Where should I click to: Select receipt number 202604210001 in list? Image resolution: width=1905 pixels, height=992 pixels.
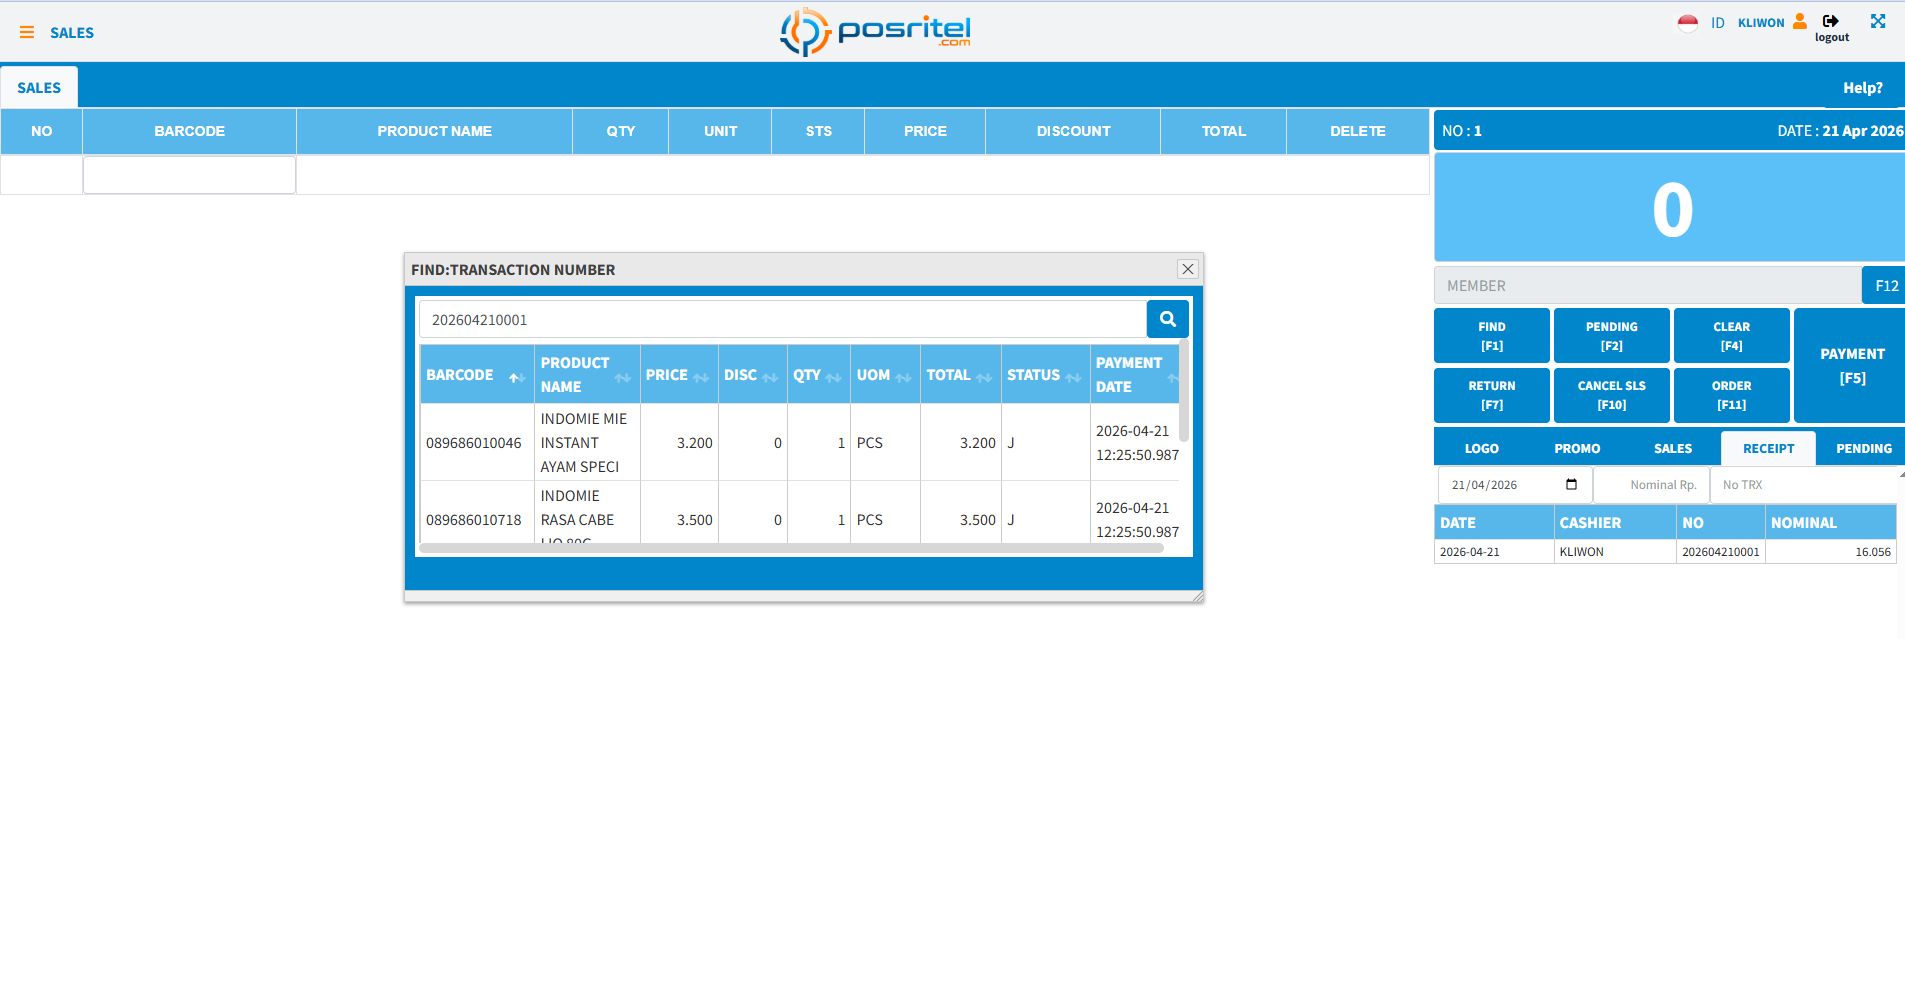click(1720, 552)
